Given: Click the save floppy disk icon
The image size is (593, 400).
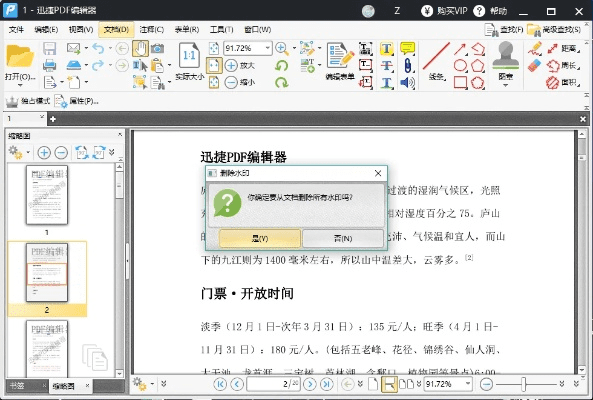Looking at the screenshot, I should (x=50, y=48).
